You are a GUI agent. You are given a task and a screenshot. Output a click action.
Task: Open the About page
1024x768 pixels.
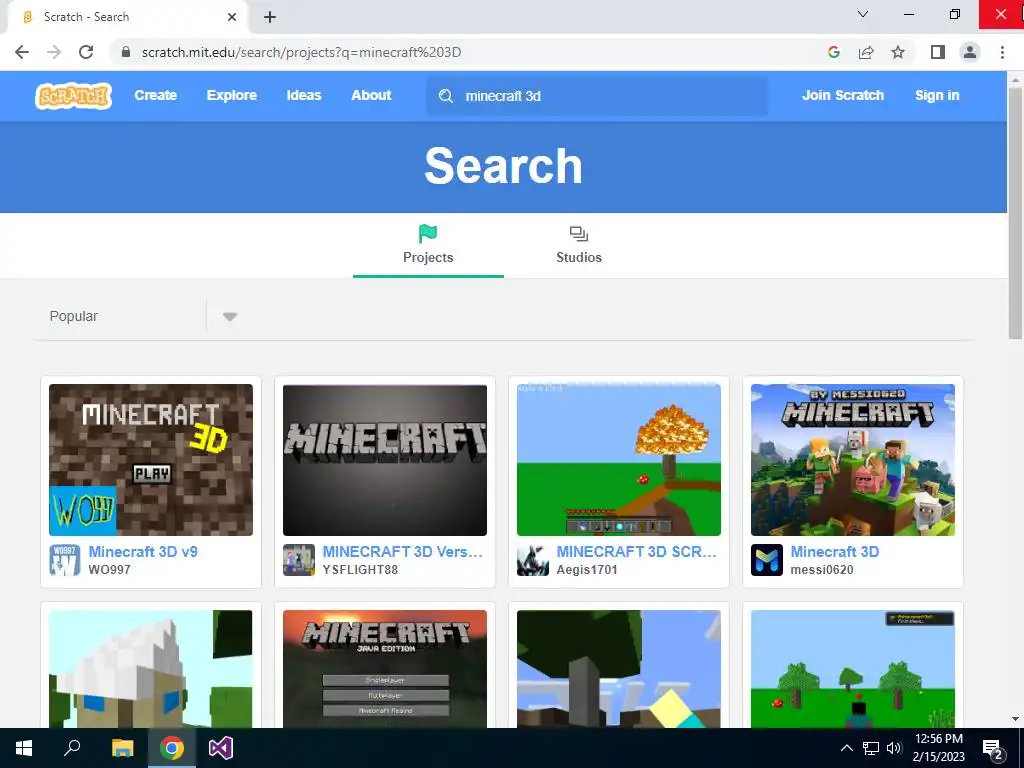point(371,95)
